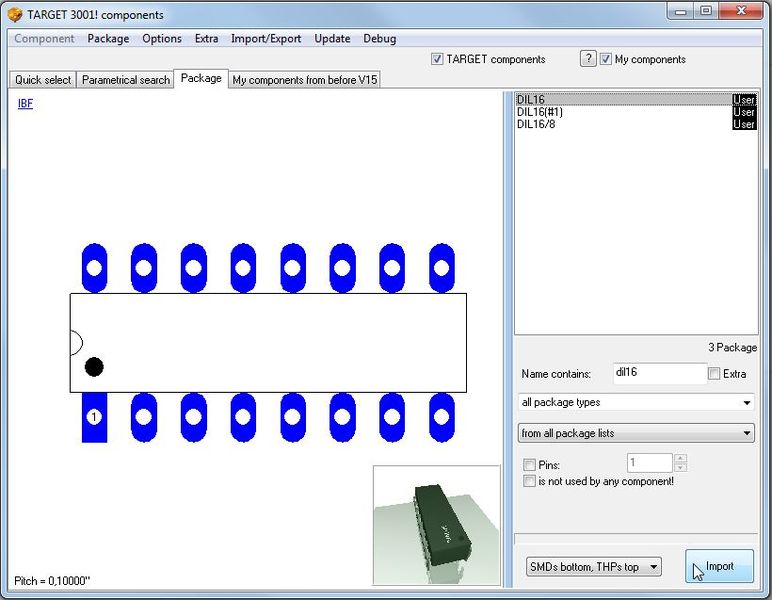772x600 pixels.
Task: Open the Options menu
Action: coord(161,38)
